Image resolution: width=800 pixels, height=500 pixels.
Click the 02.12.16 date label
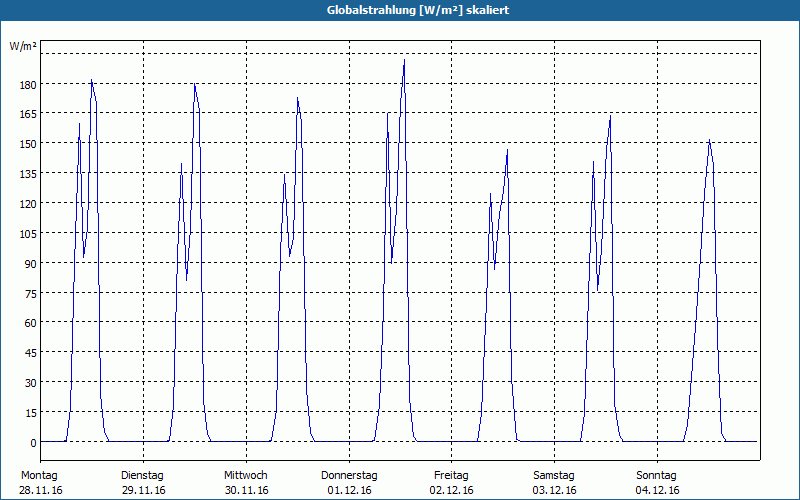coord(452,490)
